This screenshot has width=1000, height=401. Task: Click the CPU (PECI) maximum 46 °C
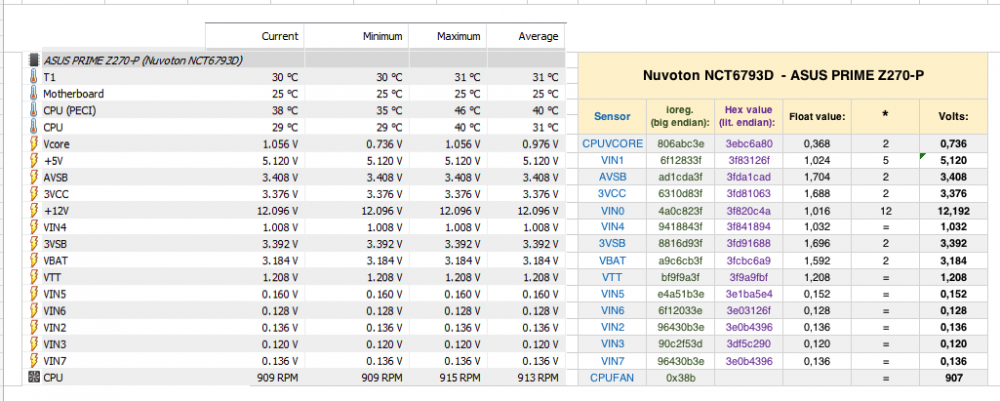(466, 110)
